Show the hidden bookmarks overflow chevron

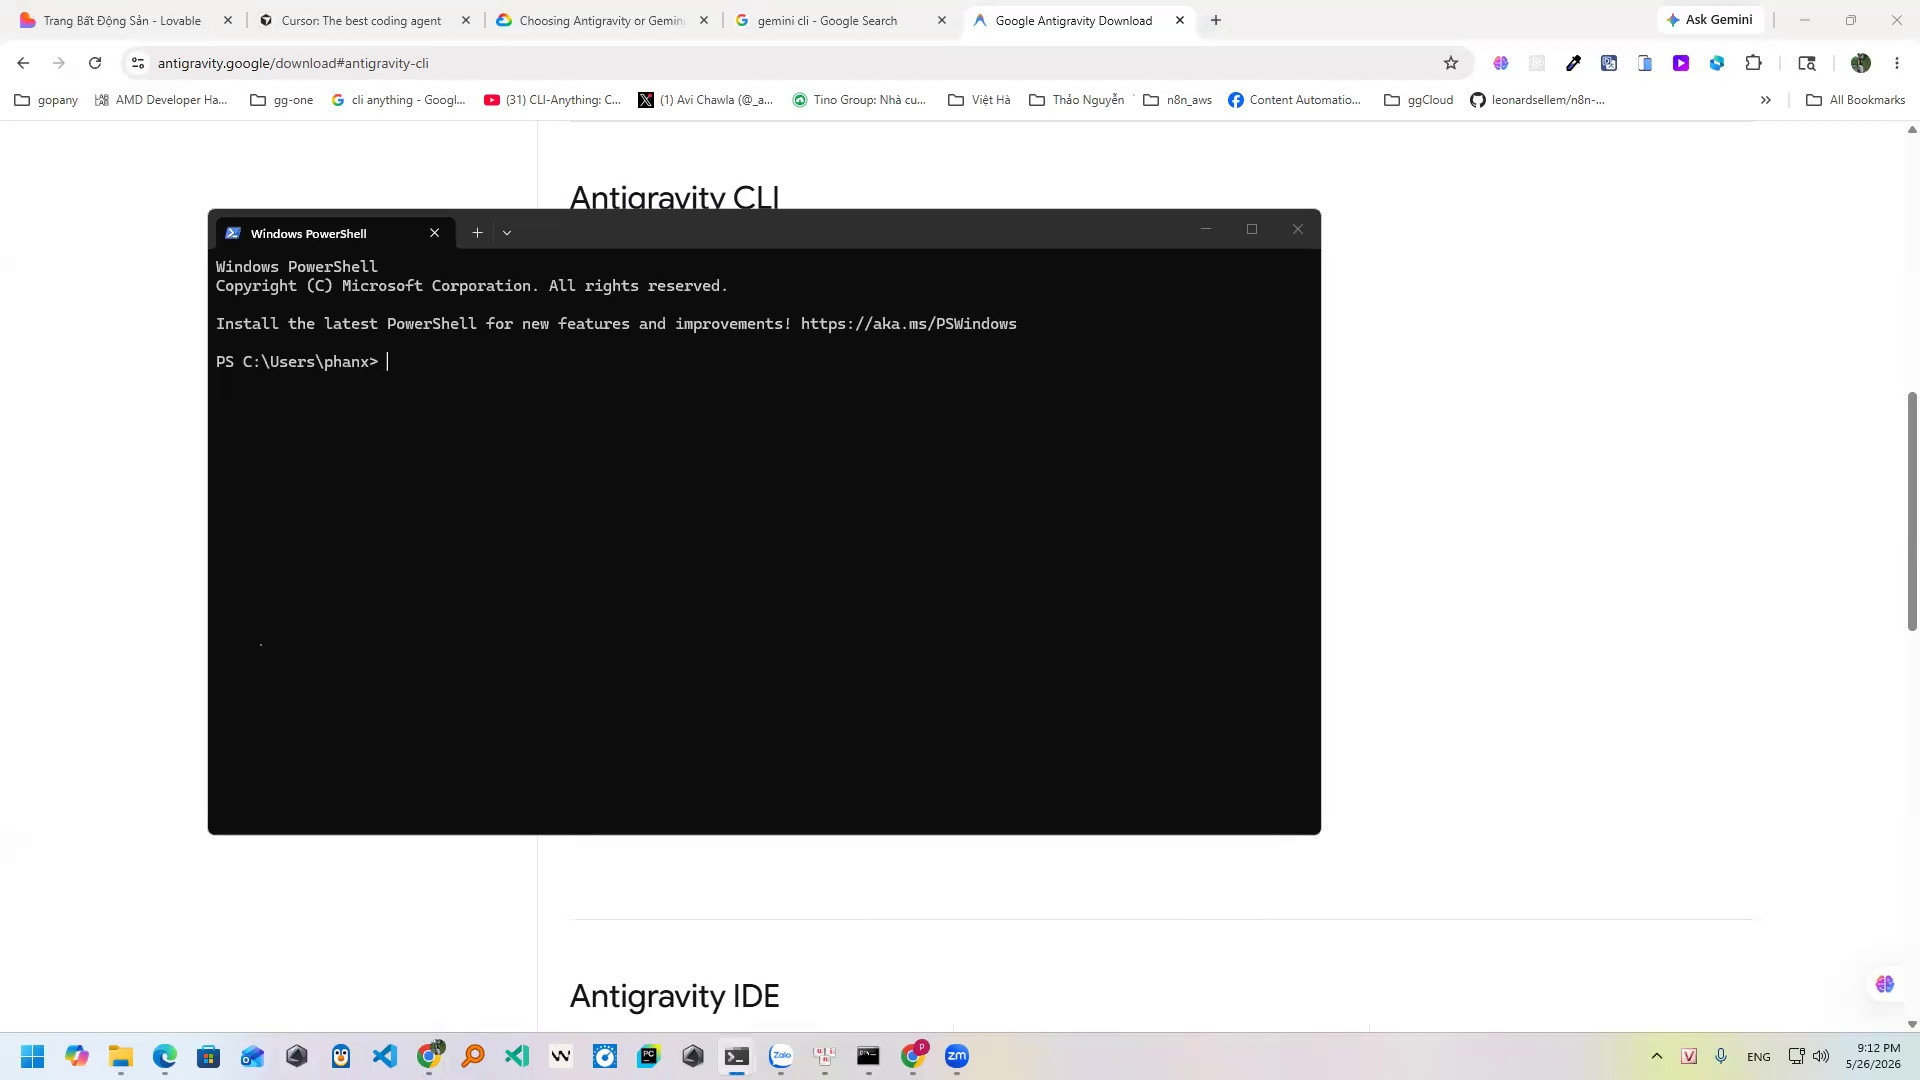click(1766, 100)
